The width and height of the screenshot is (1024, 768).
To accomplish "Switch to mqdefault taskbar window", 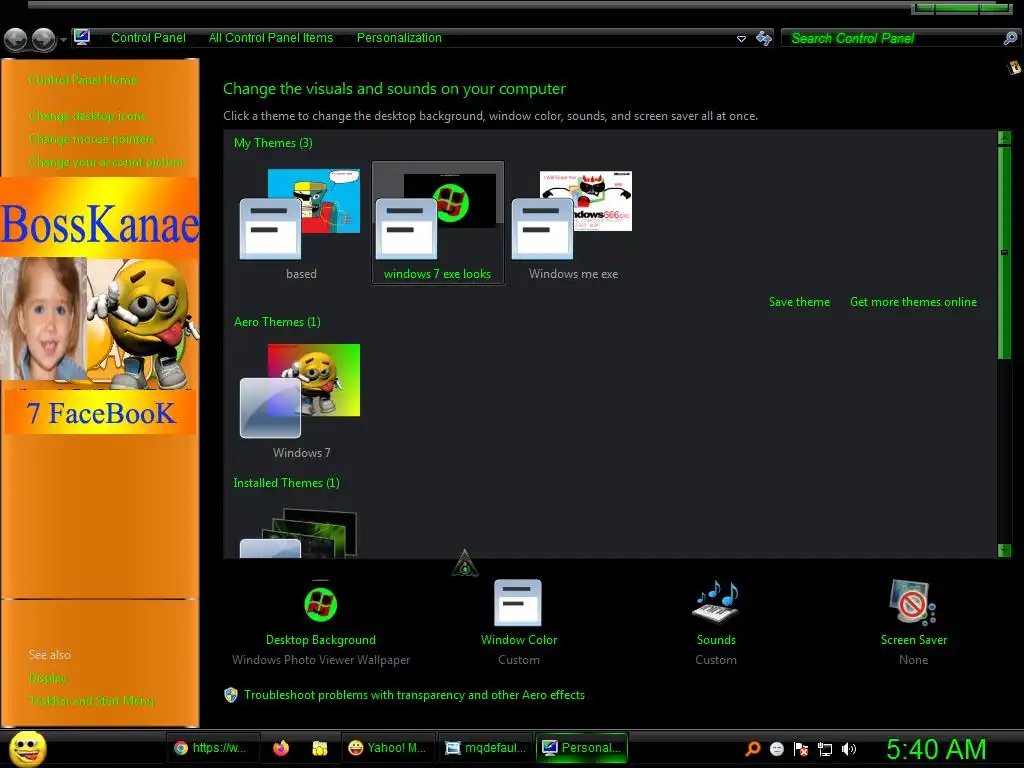I will click(486, 748).
